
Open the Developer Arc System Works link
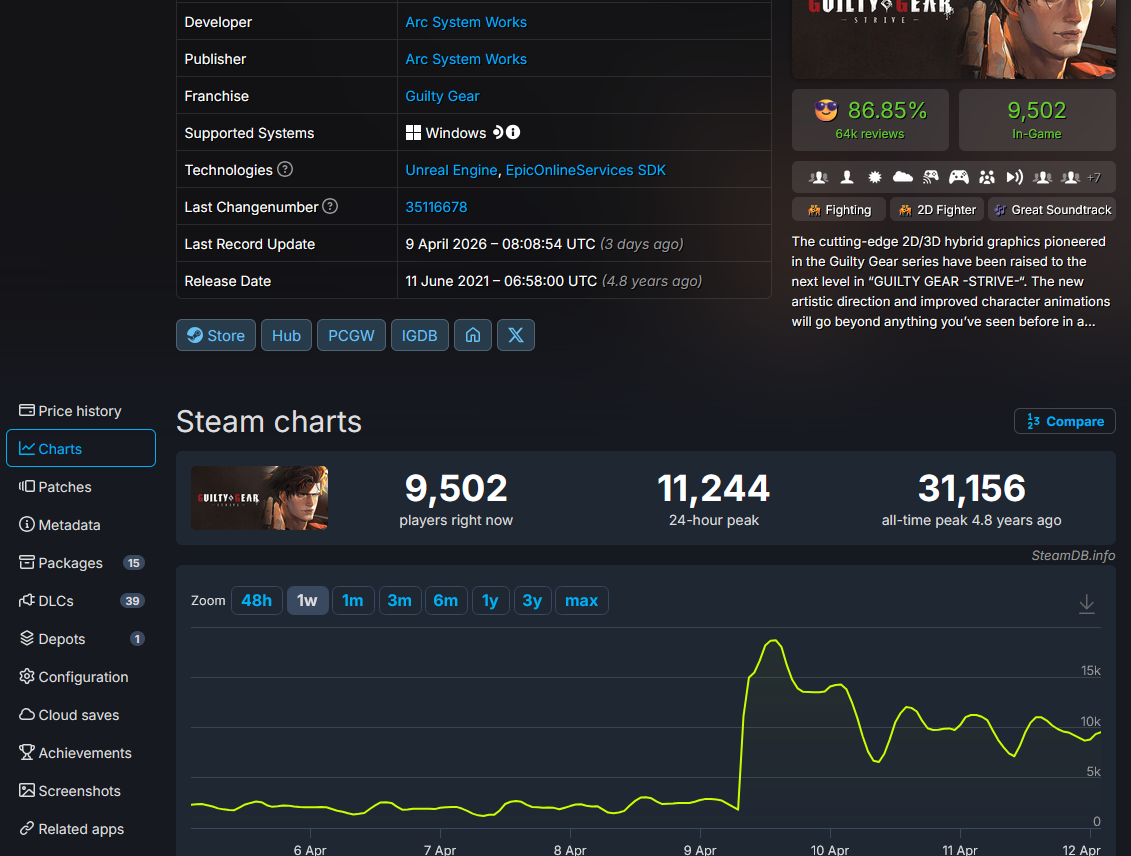click(466, 22)
